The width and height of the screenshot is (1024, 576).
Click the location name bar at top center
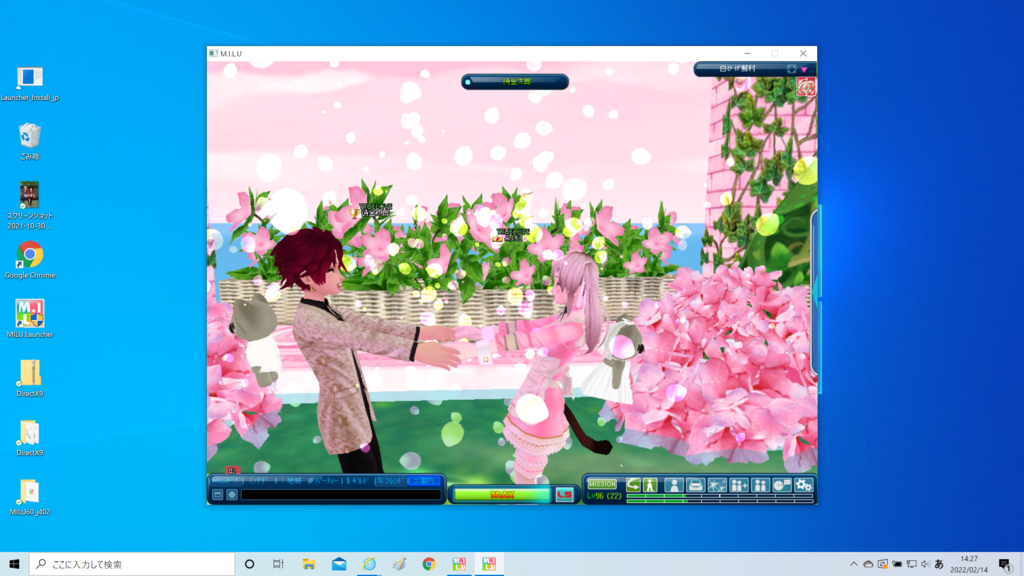click(515, 82)
